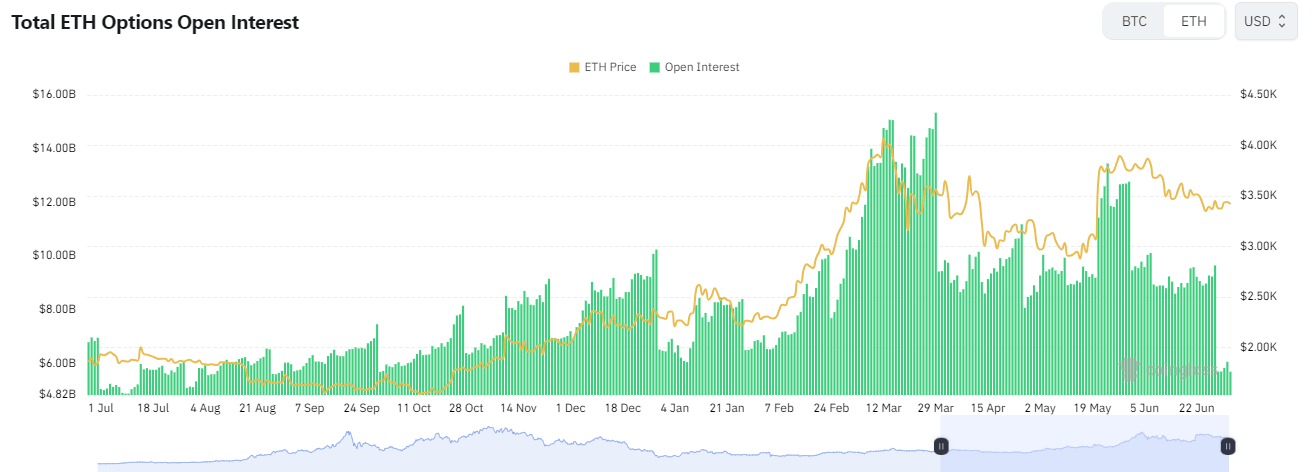Viewport: 1314px width, 472px height.
Task: Click the $4.50K right axis label
Action: click(x=1258, y=94)
